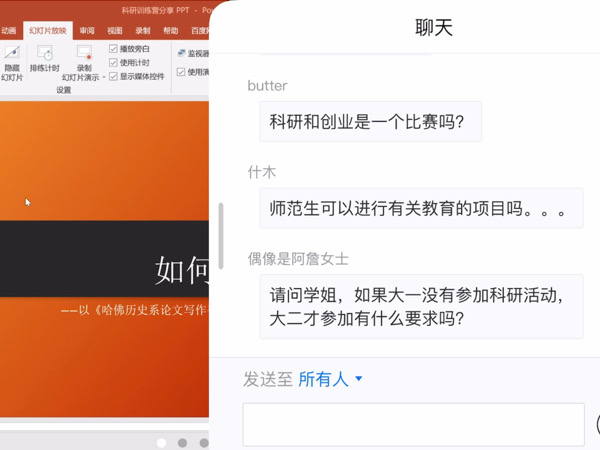Open the 发送至 所有人 recipient dropdown

(x=330, y=379)
